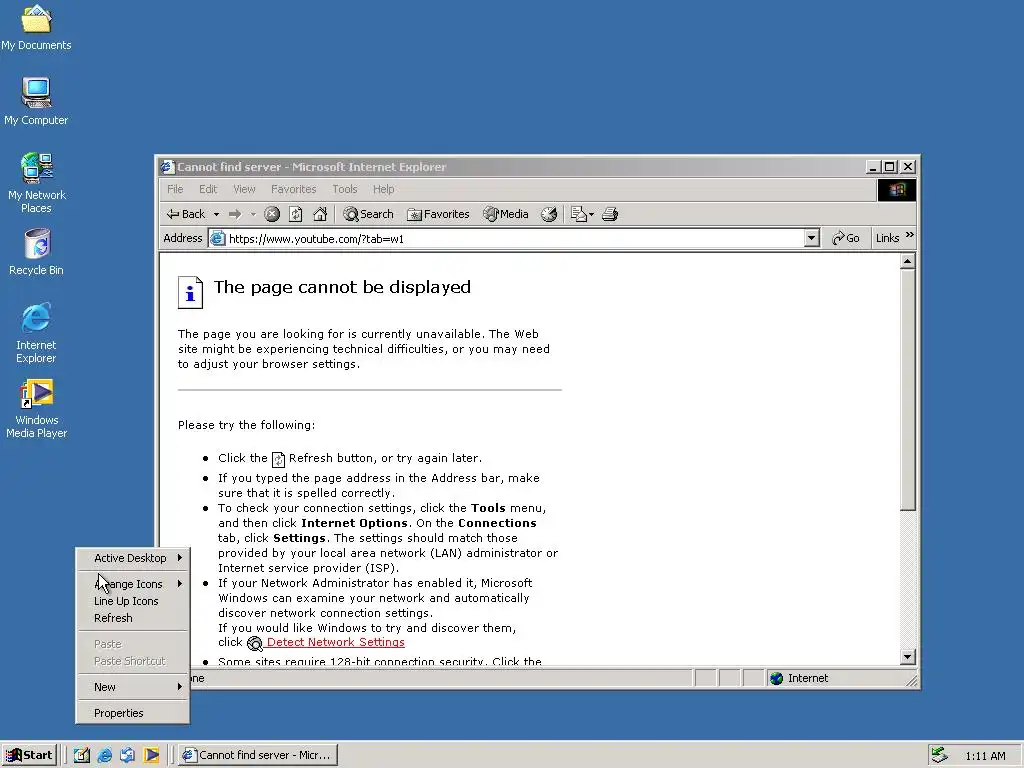The height and width of the screenshot is (768, 1024).
Task: Click the information icon on error page
Action: point(190,292)
